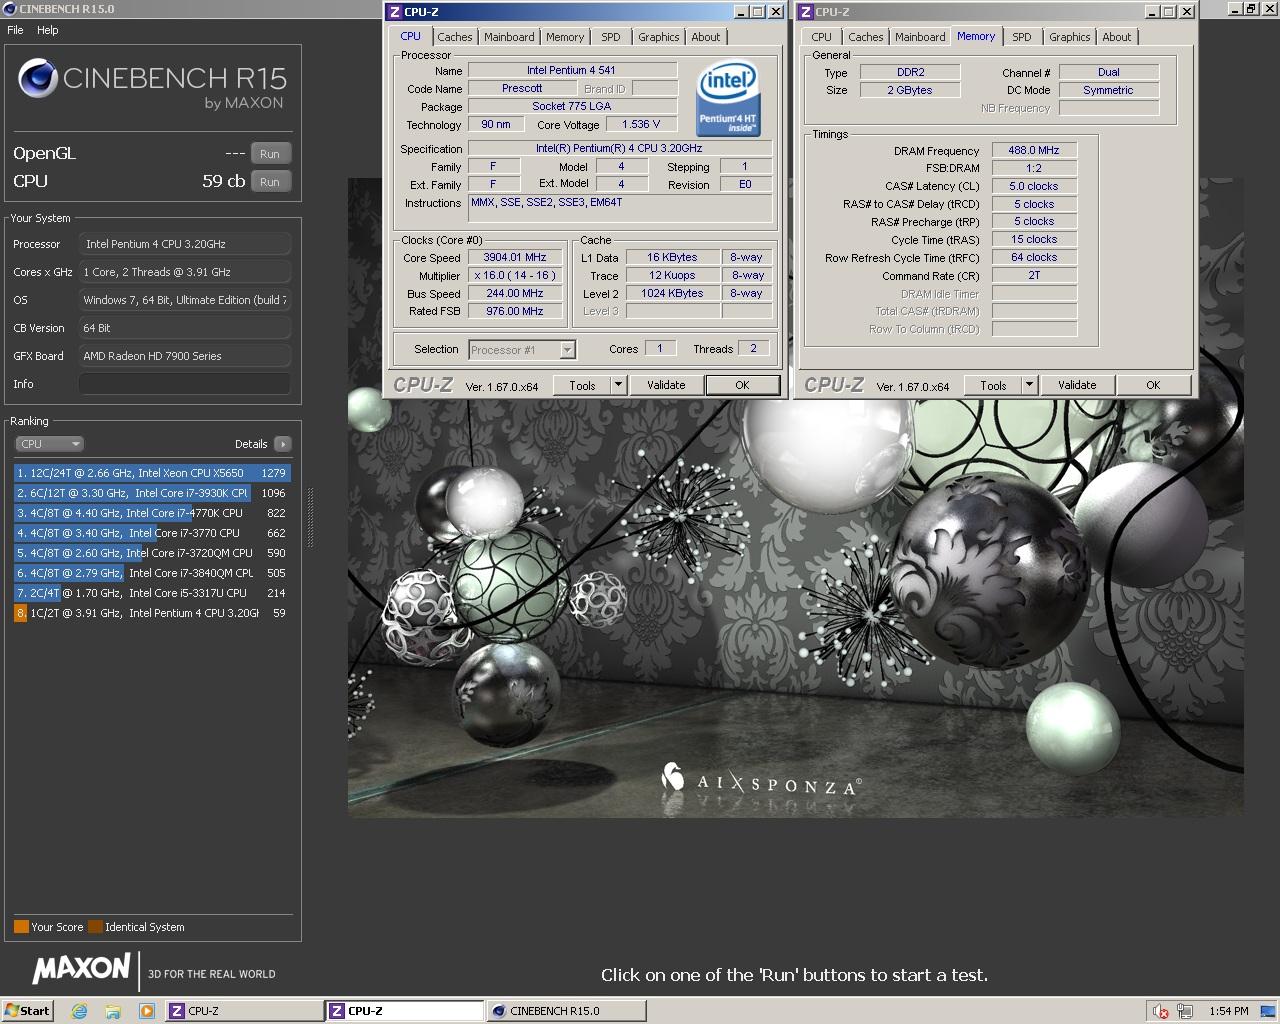Open Graphics tab in left CPU-Z window
This screenshot has height=1024, width=1280.
[x=659, y=37]
